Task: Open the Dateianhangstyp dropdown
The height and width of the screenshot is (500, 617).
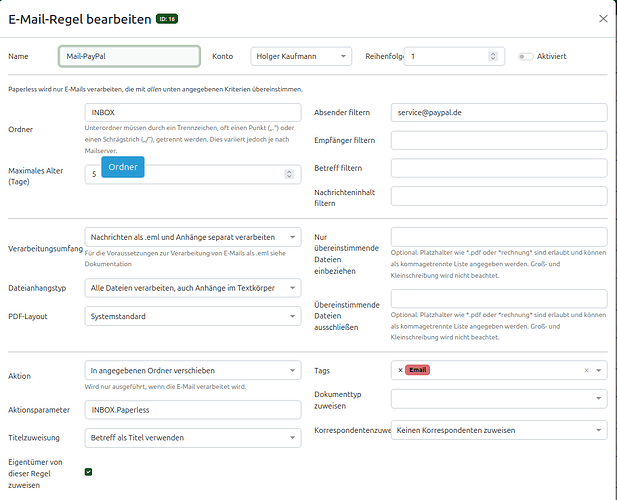Action: coord(192,288)
